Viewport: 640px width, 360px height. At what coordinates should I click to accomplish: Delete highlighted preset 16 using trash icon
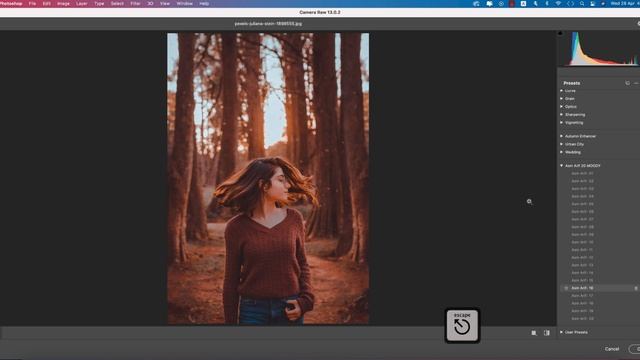point(636,288)
